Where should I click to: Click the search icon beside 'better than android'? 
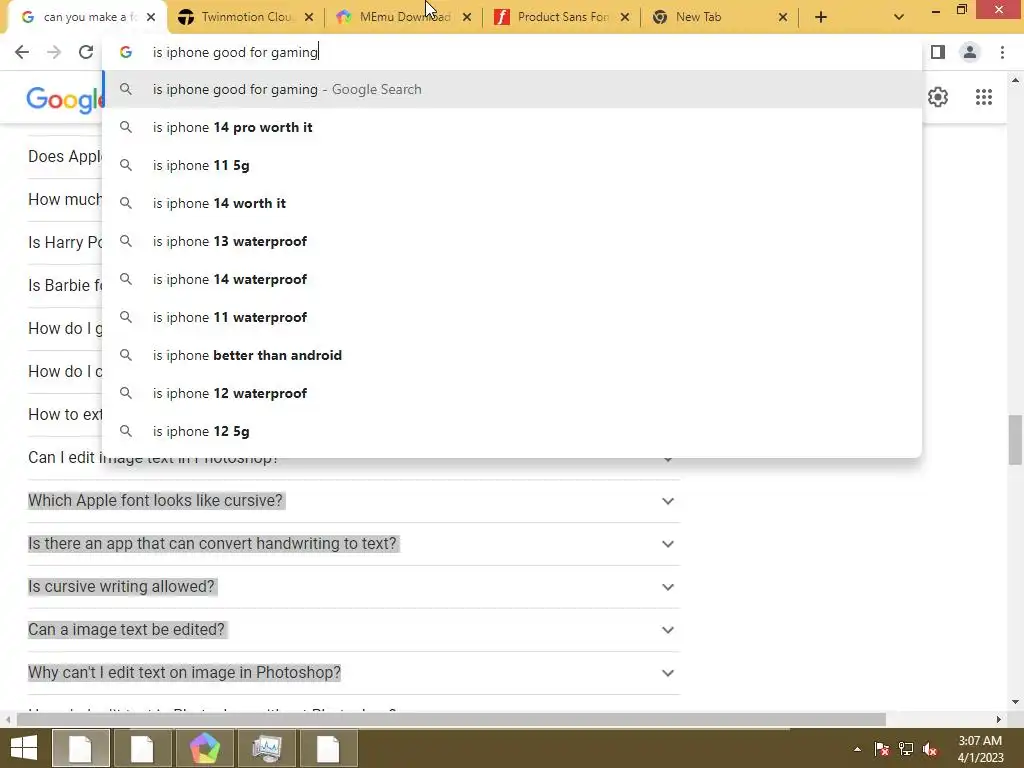click(x=126, y=355)
